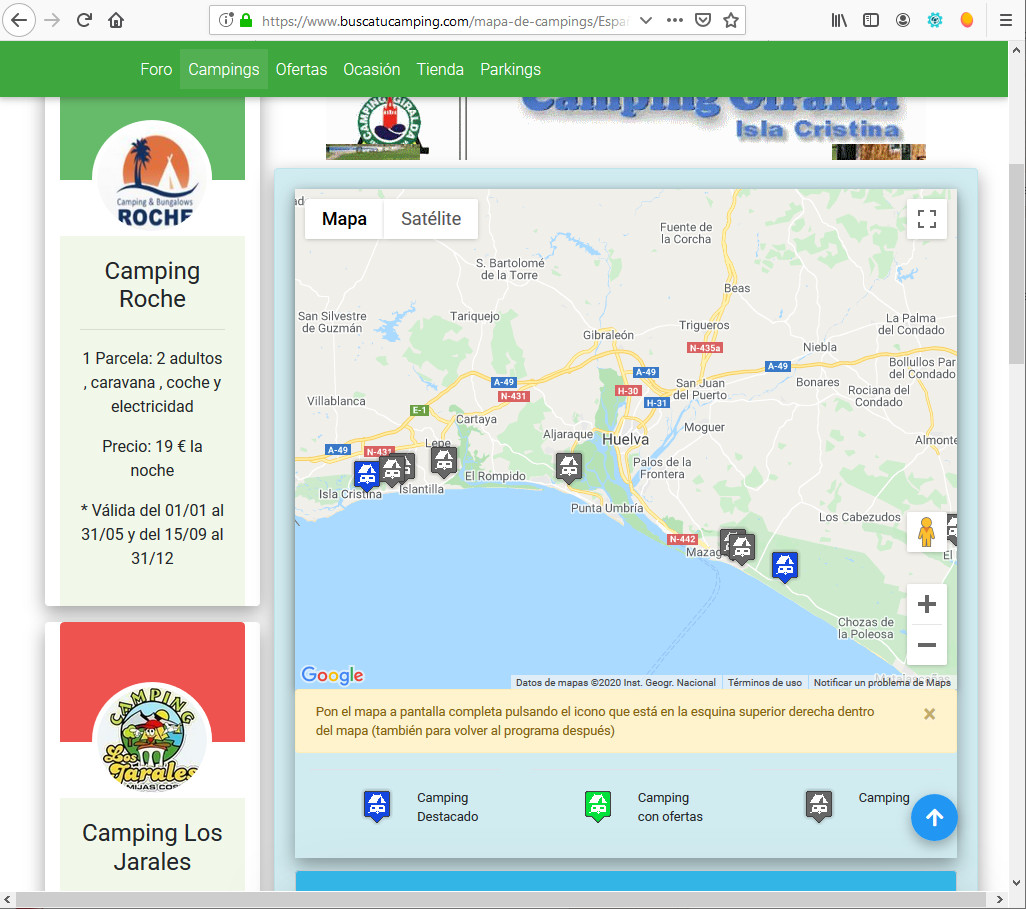This screenshot has width=1026, height=909.
Task: Show site information icon in address bar
Action: pos(226,20)
